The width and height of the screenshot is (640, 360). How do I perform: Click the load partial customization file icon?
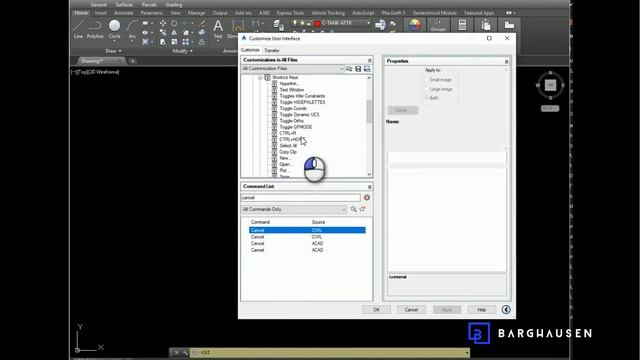point(349,69)
